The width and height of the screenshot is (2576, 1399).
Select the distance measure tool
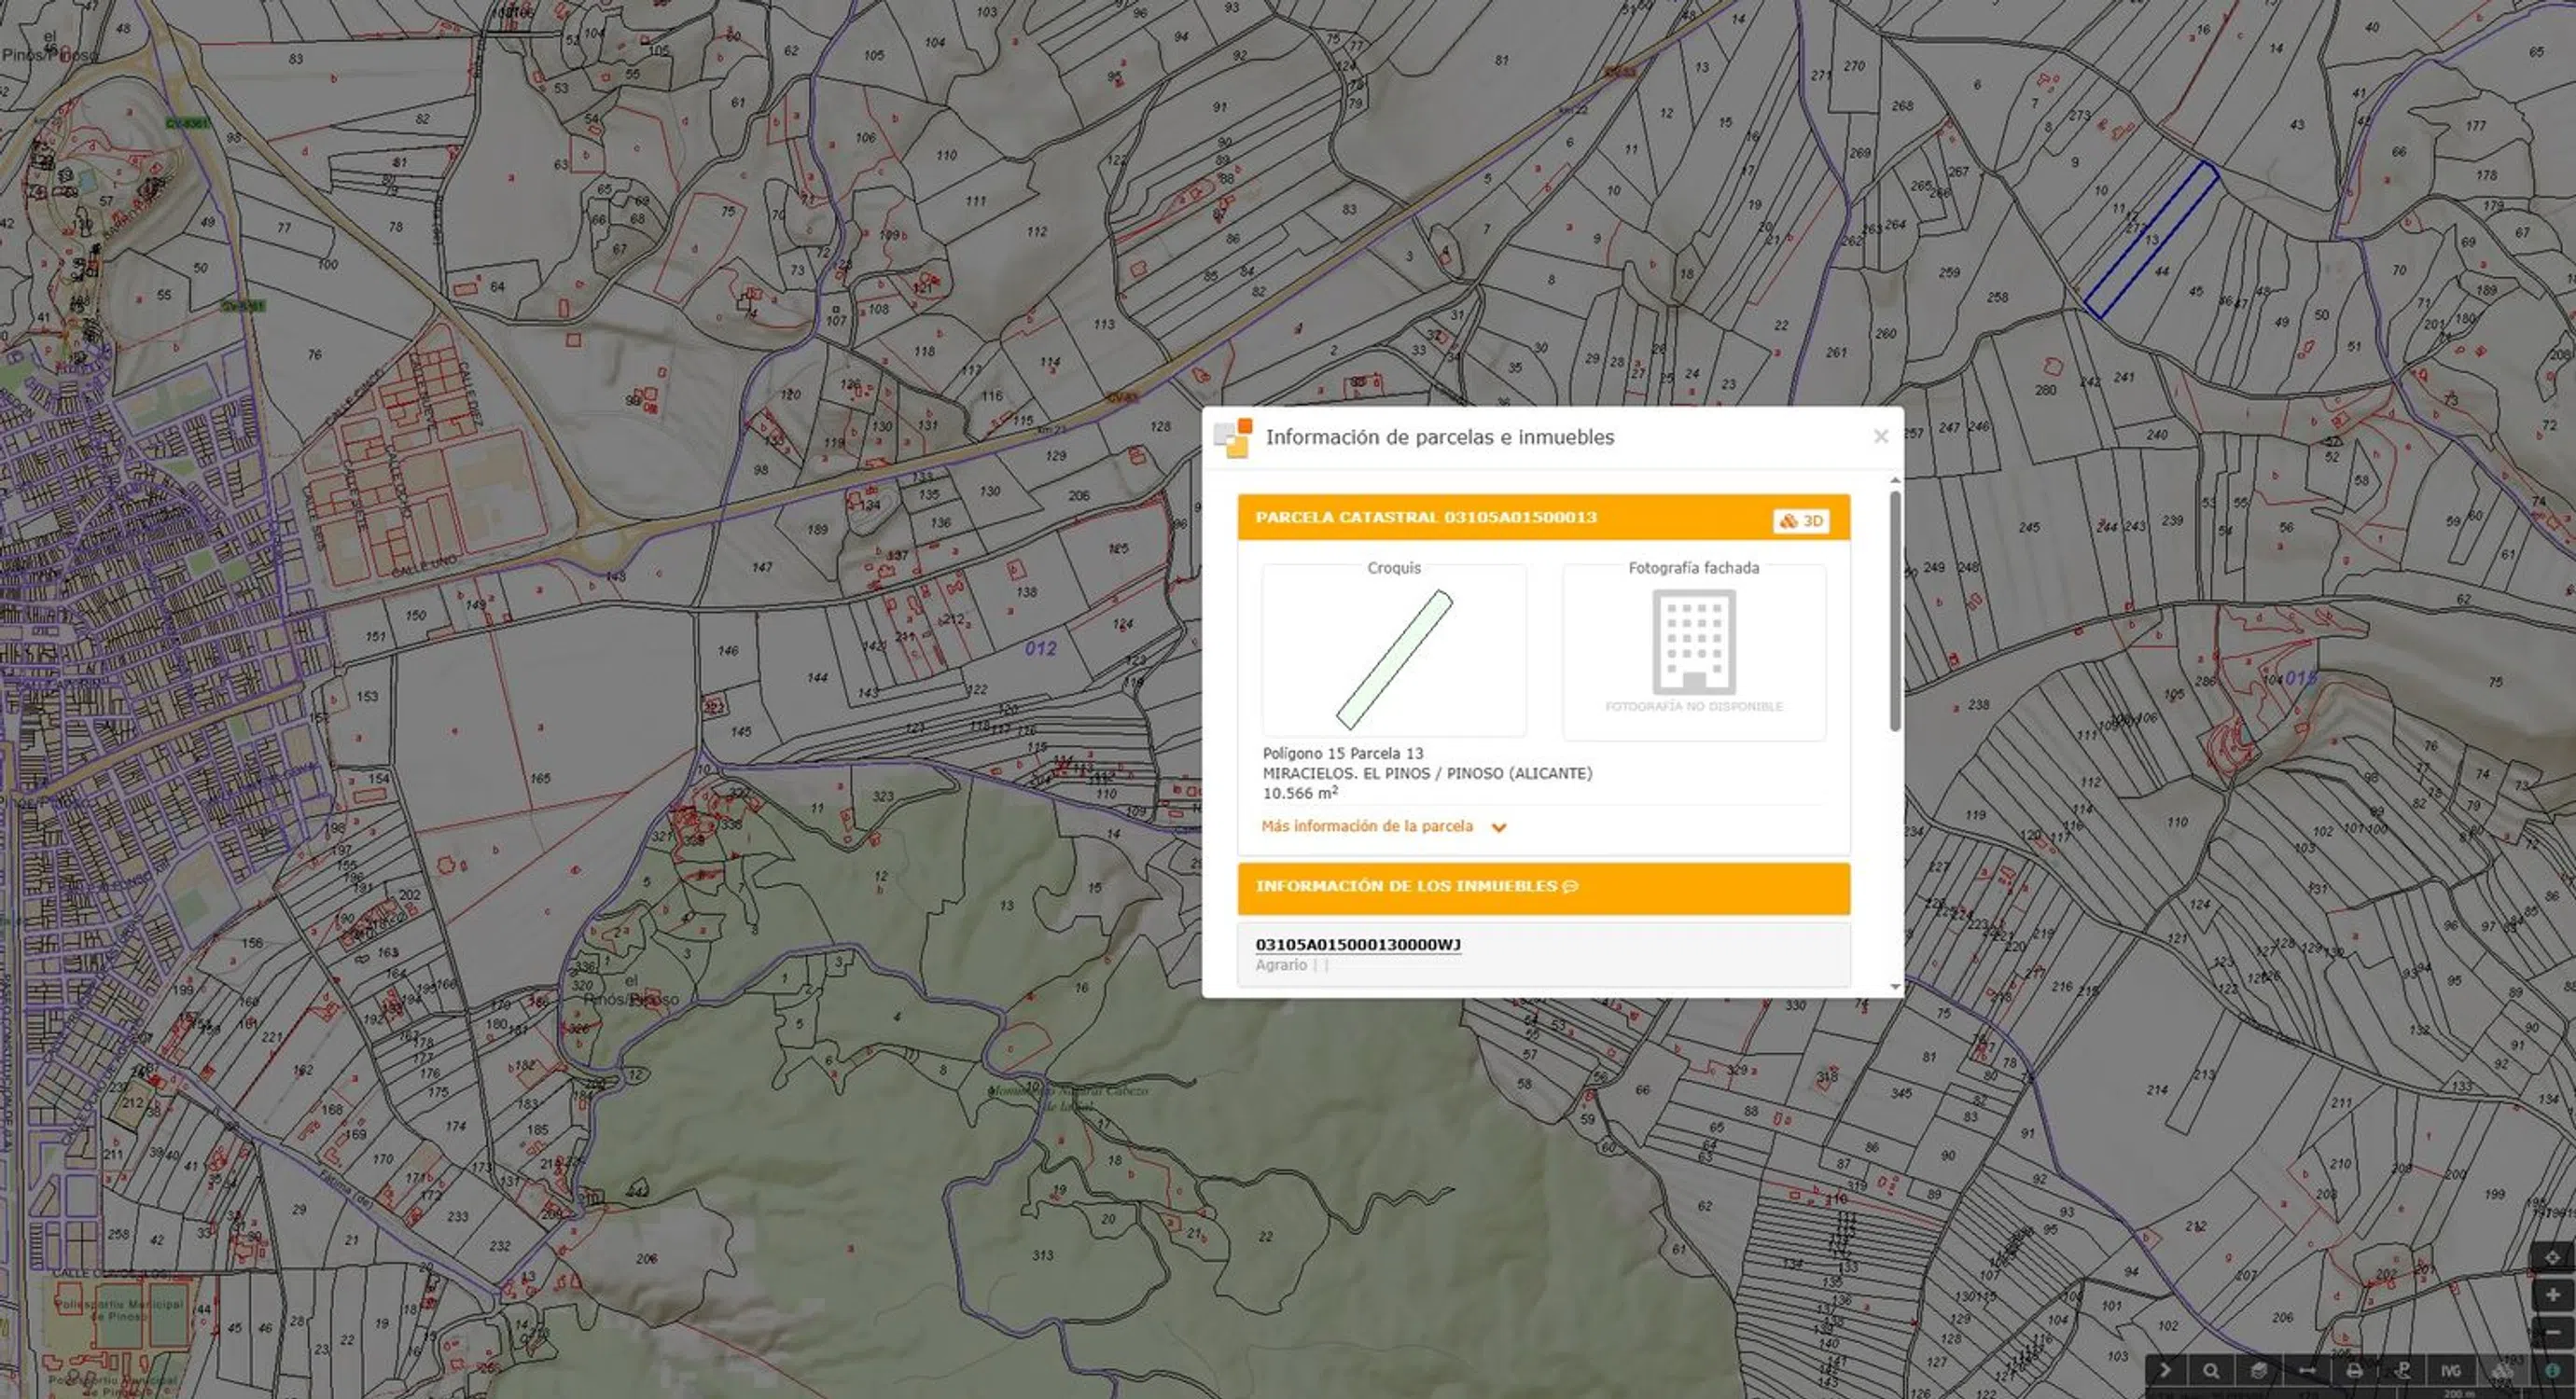click(x=2307, y=1371)
